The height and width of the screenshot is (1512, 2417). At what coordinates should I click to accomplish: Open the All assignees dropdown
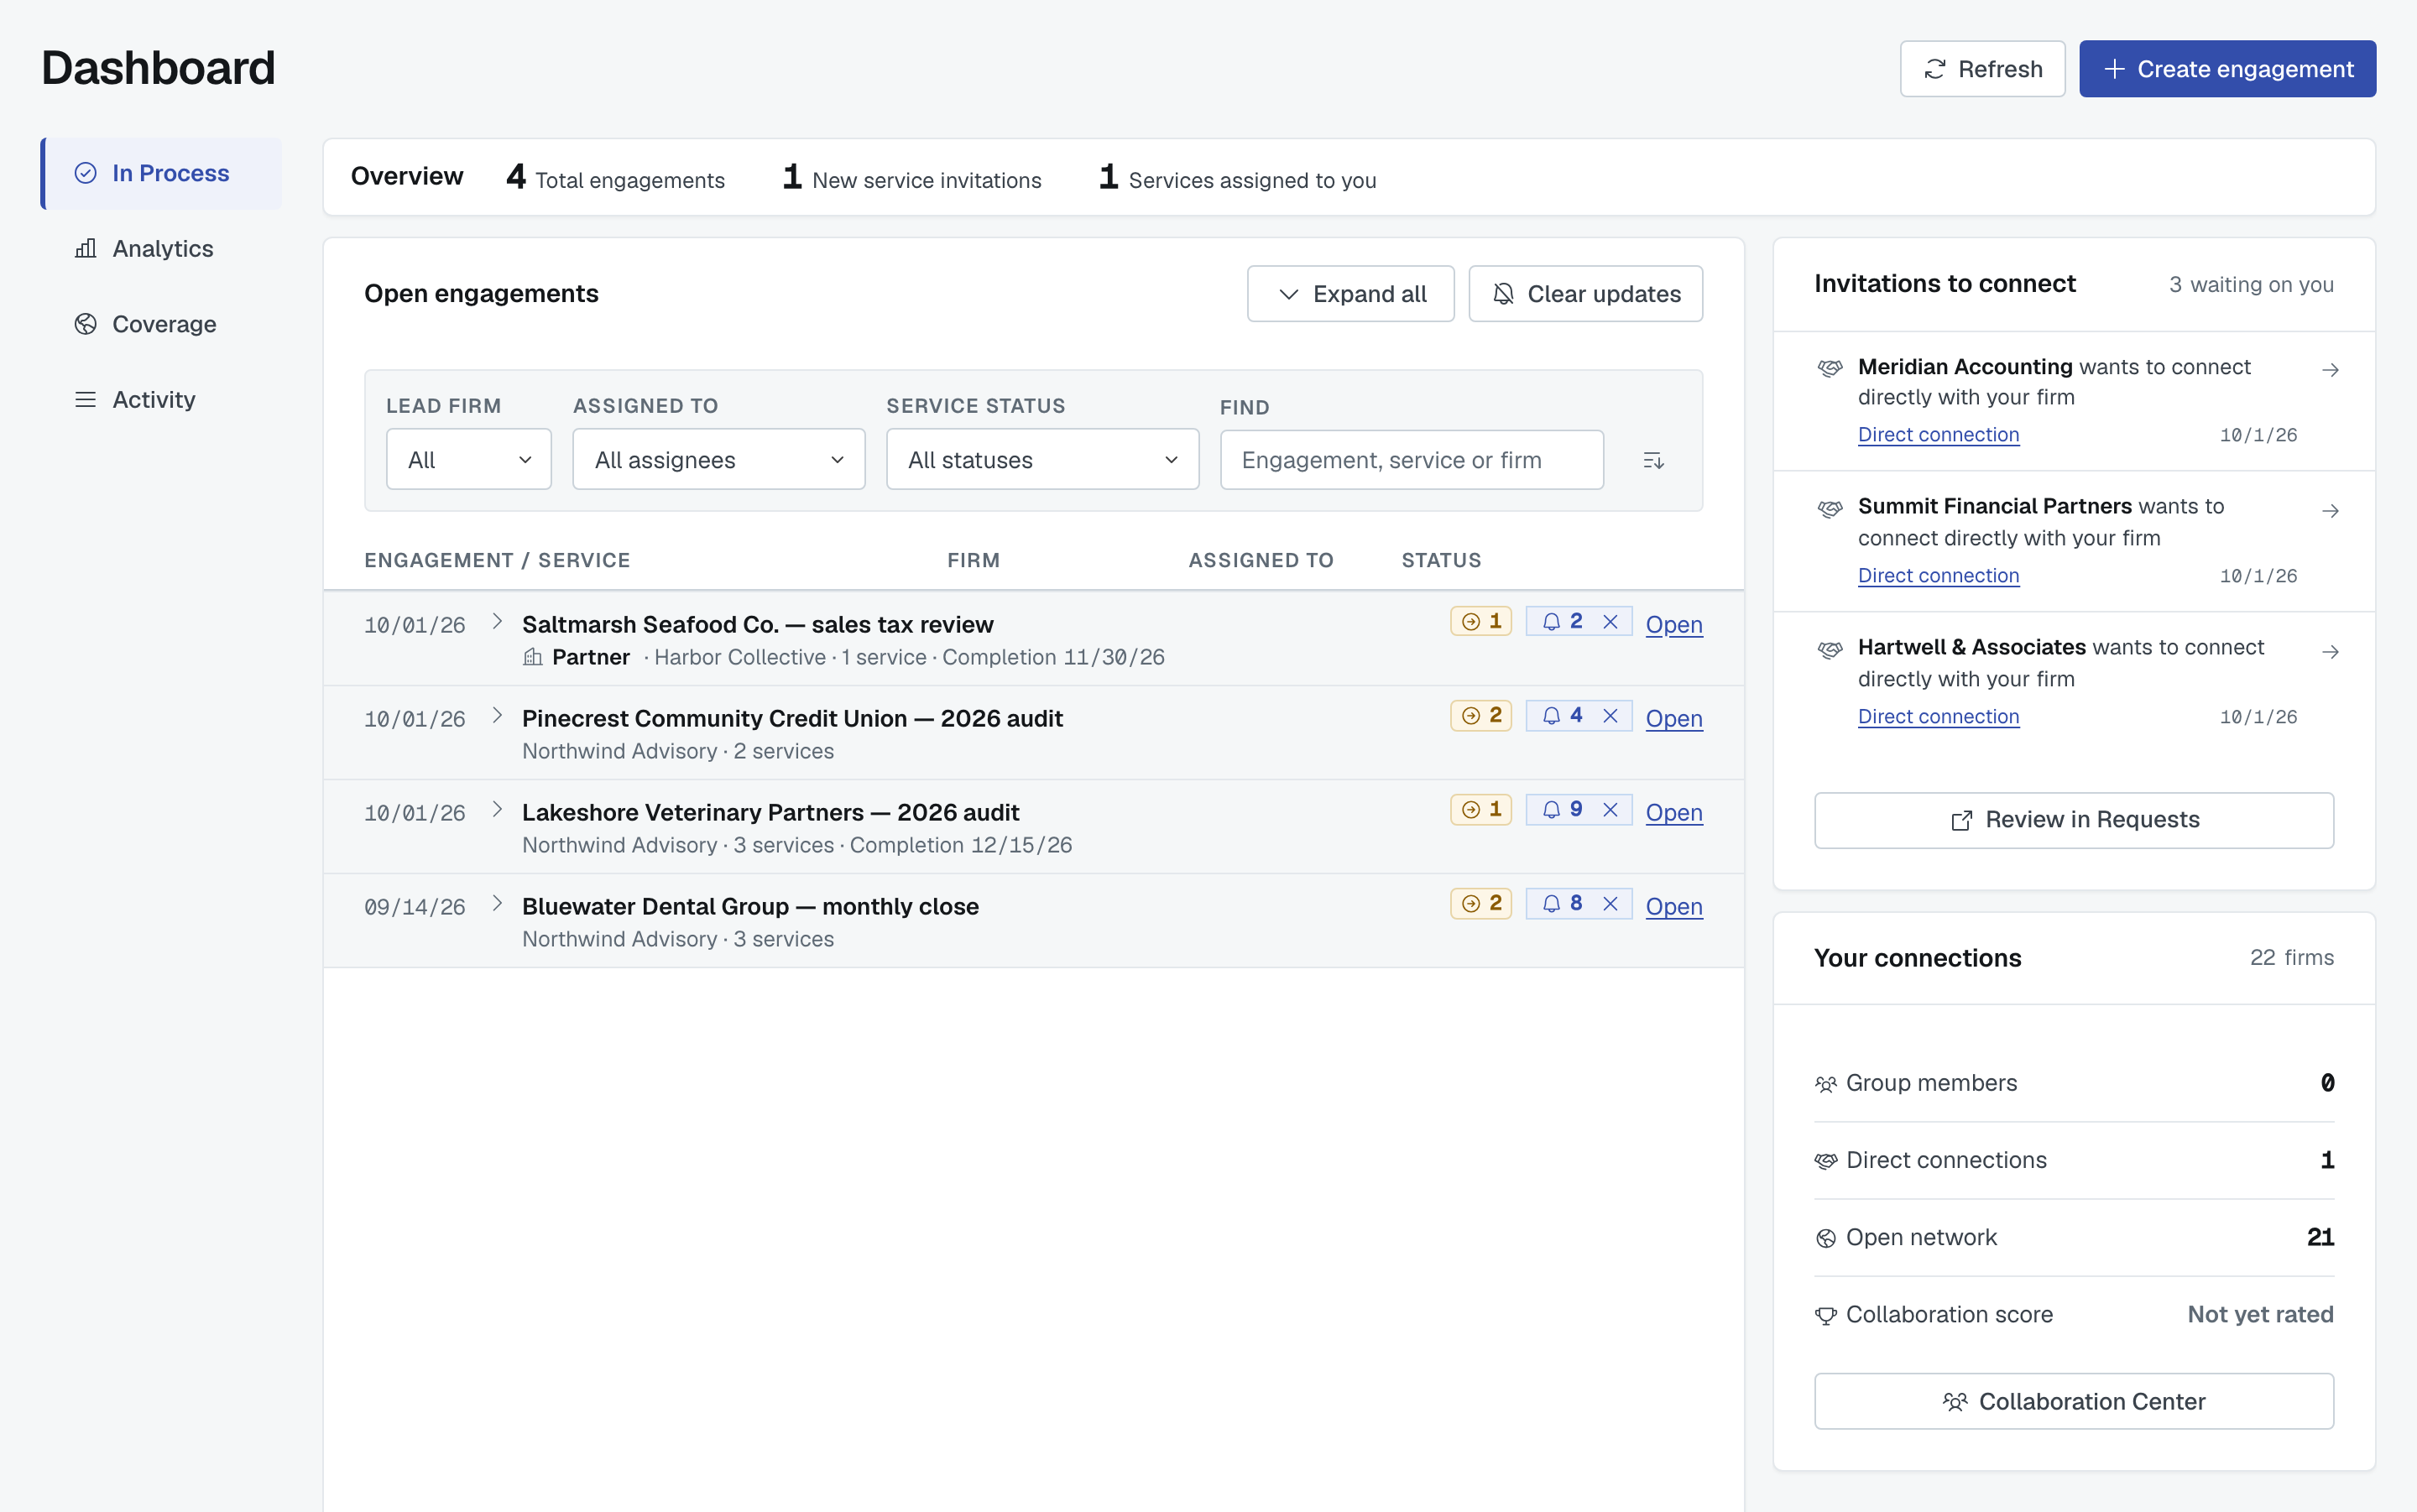719,460
